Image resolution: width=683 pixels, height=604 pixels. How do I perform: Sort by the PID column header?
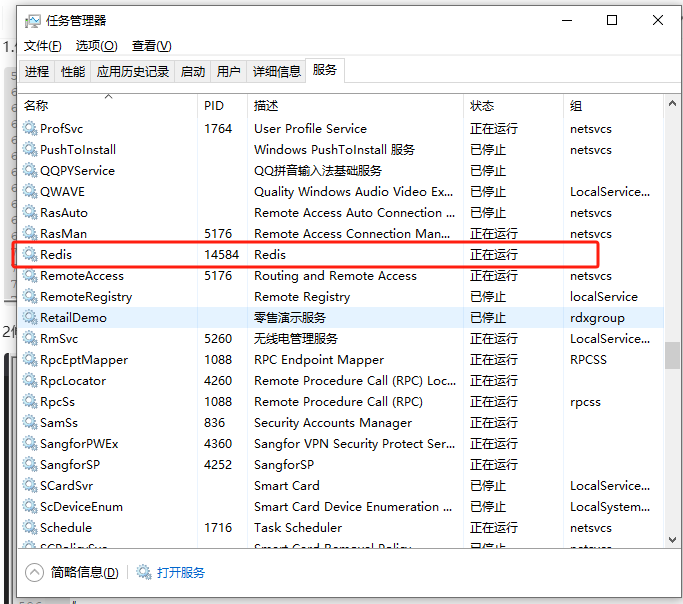pyautogui.click(x=223, y=105)
